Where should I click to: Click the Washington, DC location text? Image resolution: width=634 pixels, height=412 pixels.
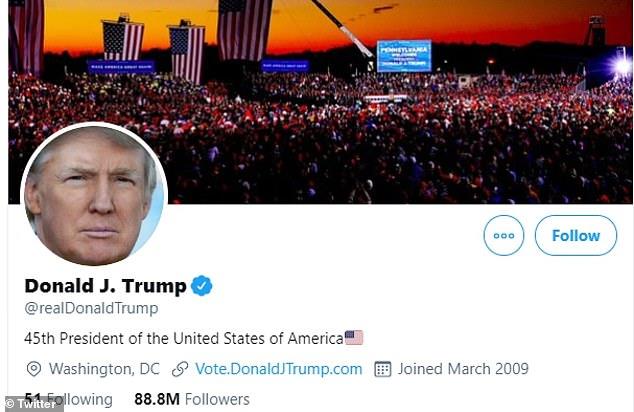click(x=104, y=369)
